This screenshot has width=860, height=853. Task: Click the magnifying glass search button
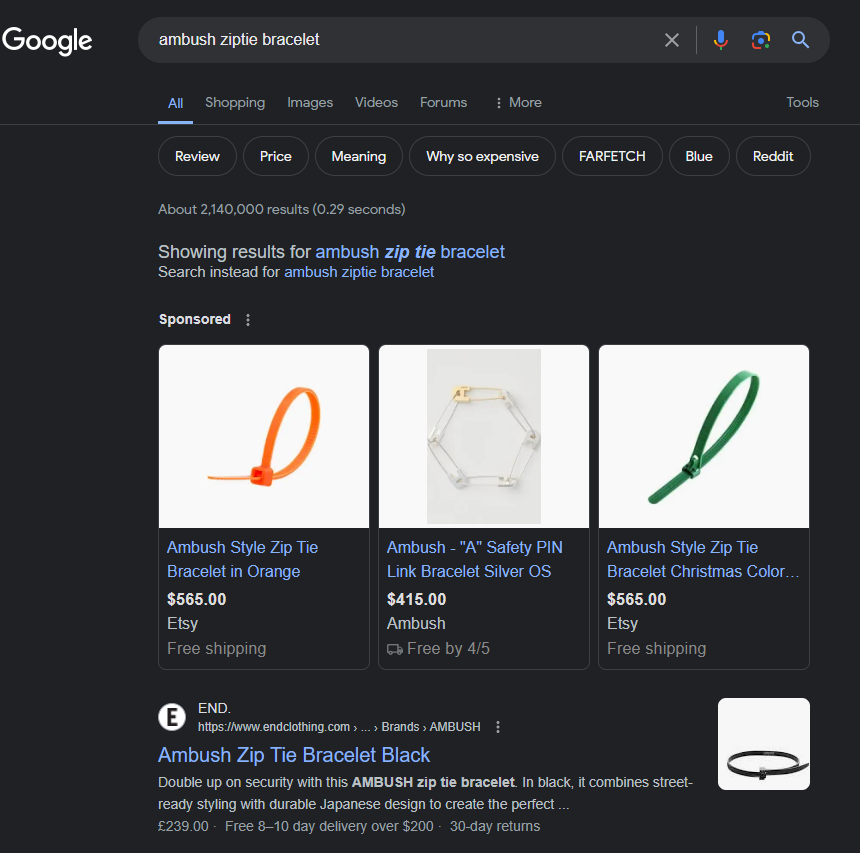click(800, 40)
